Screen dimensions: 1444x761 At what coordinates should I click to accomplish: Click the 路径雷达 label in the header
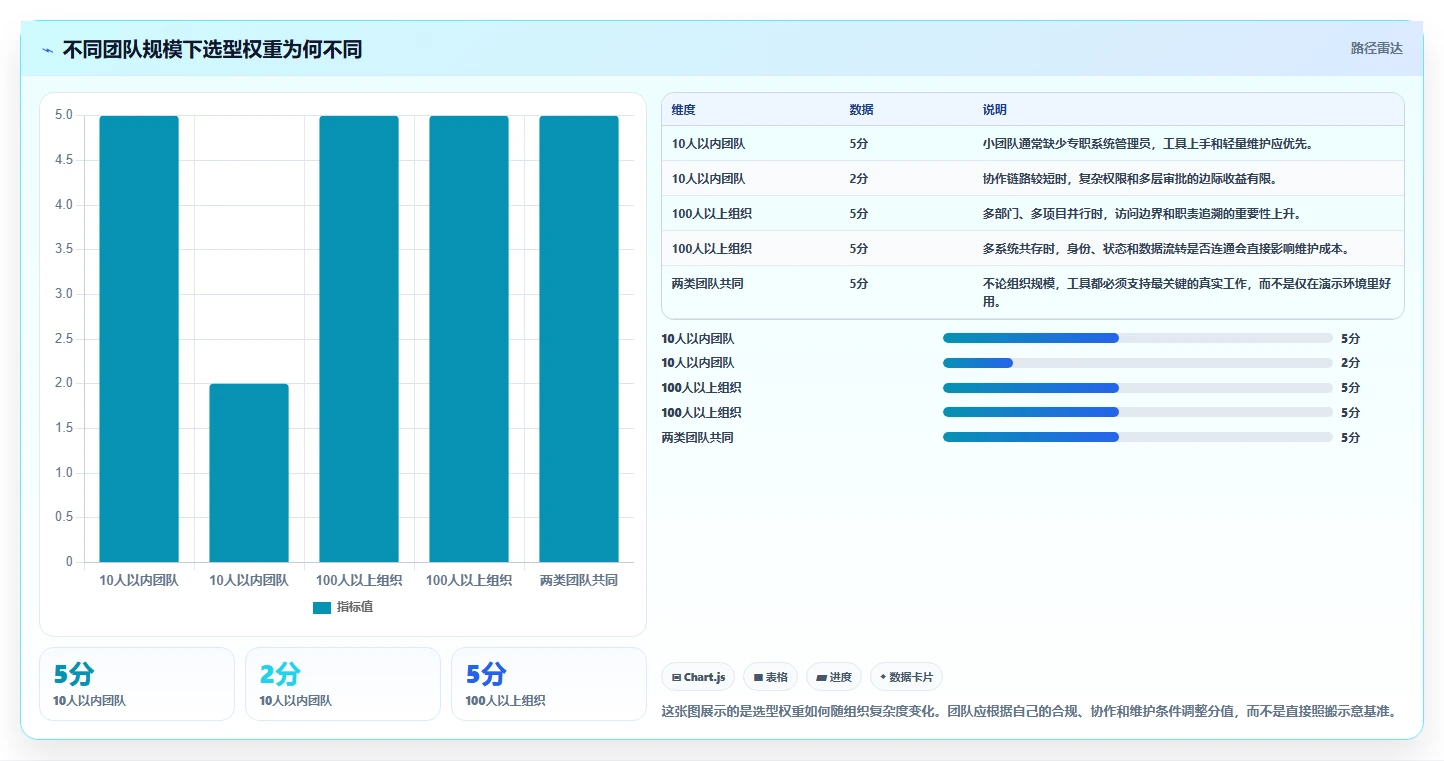[1376, 48]
